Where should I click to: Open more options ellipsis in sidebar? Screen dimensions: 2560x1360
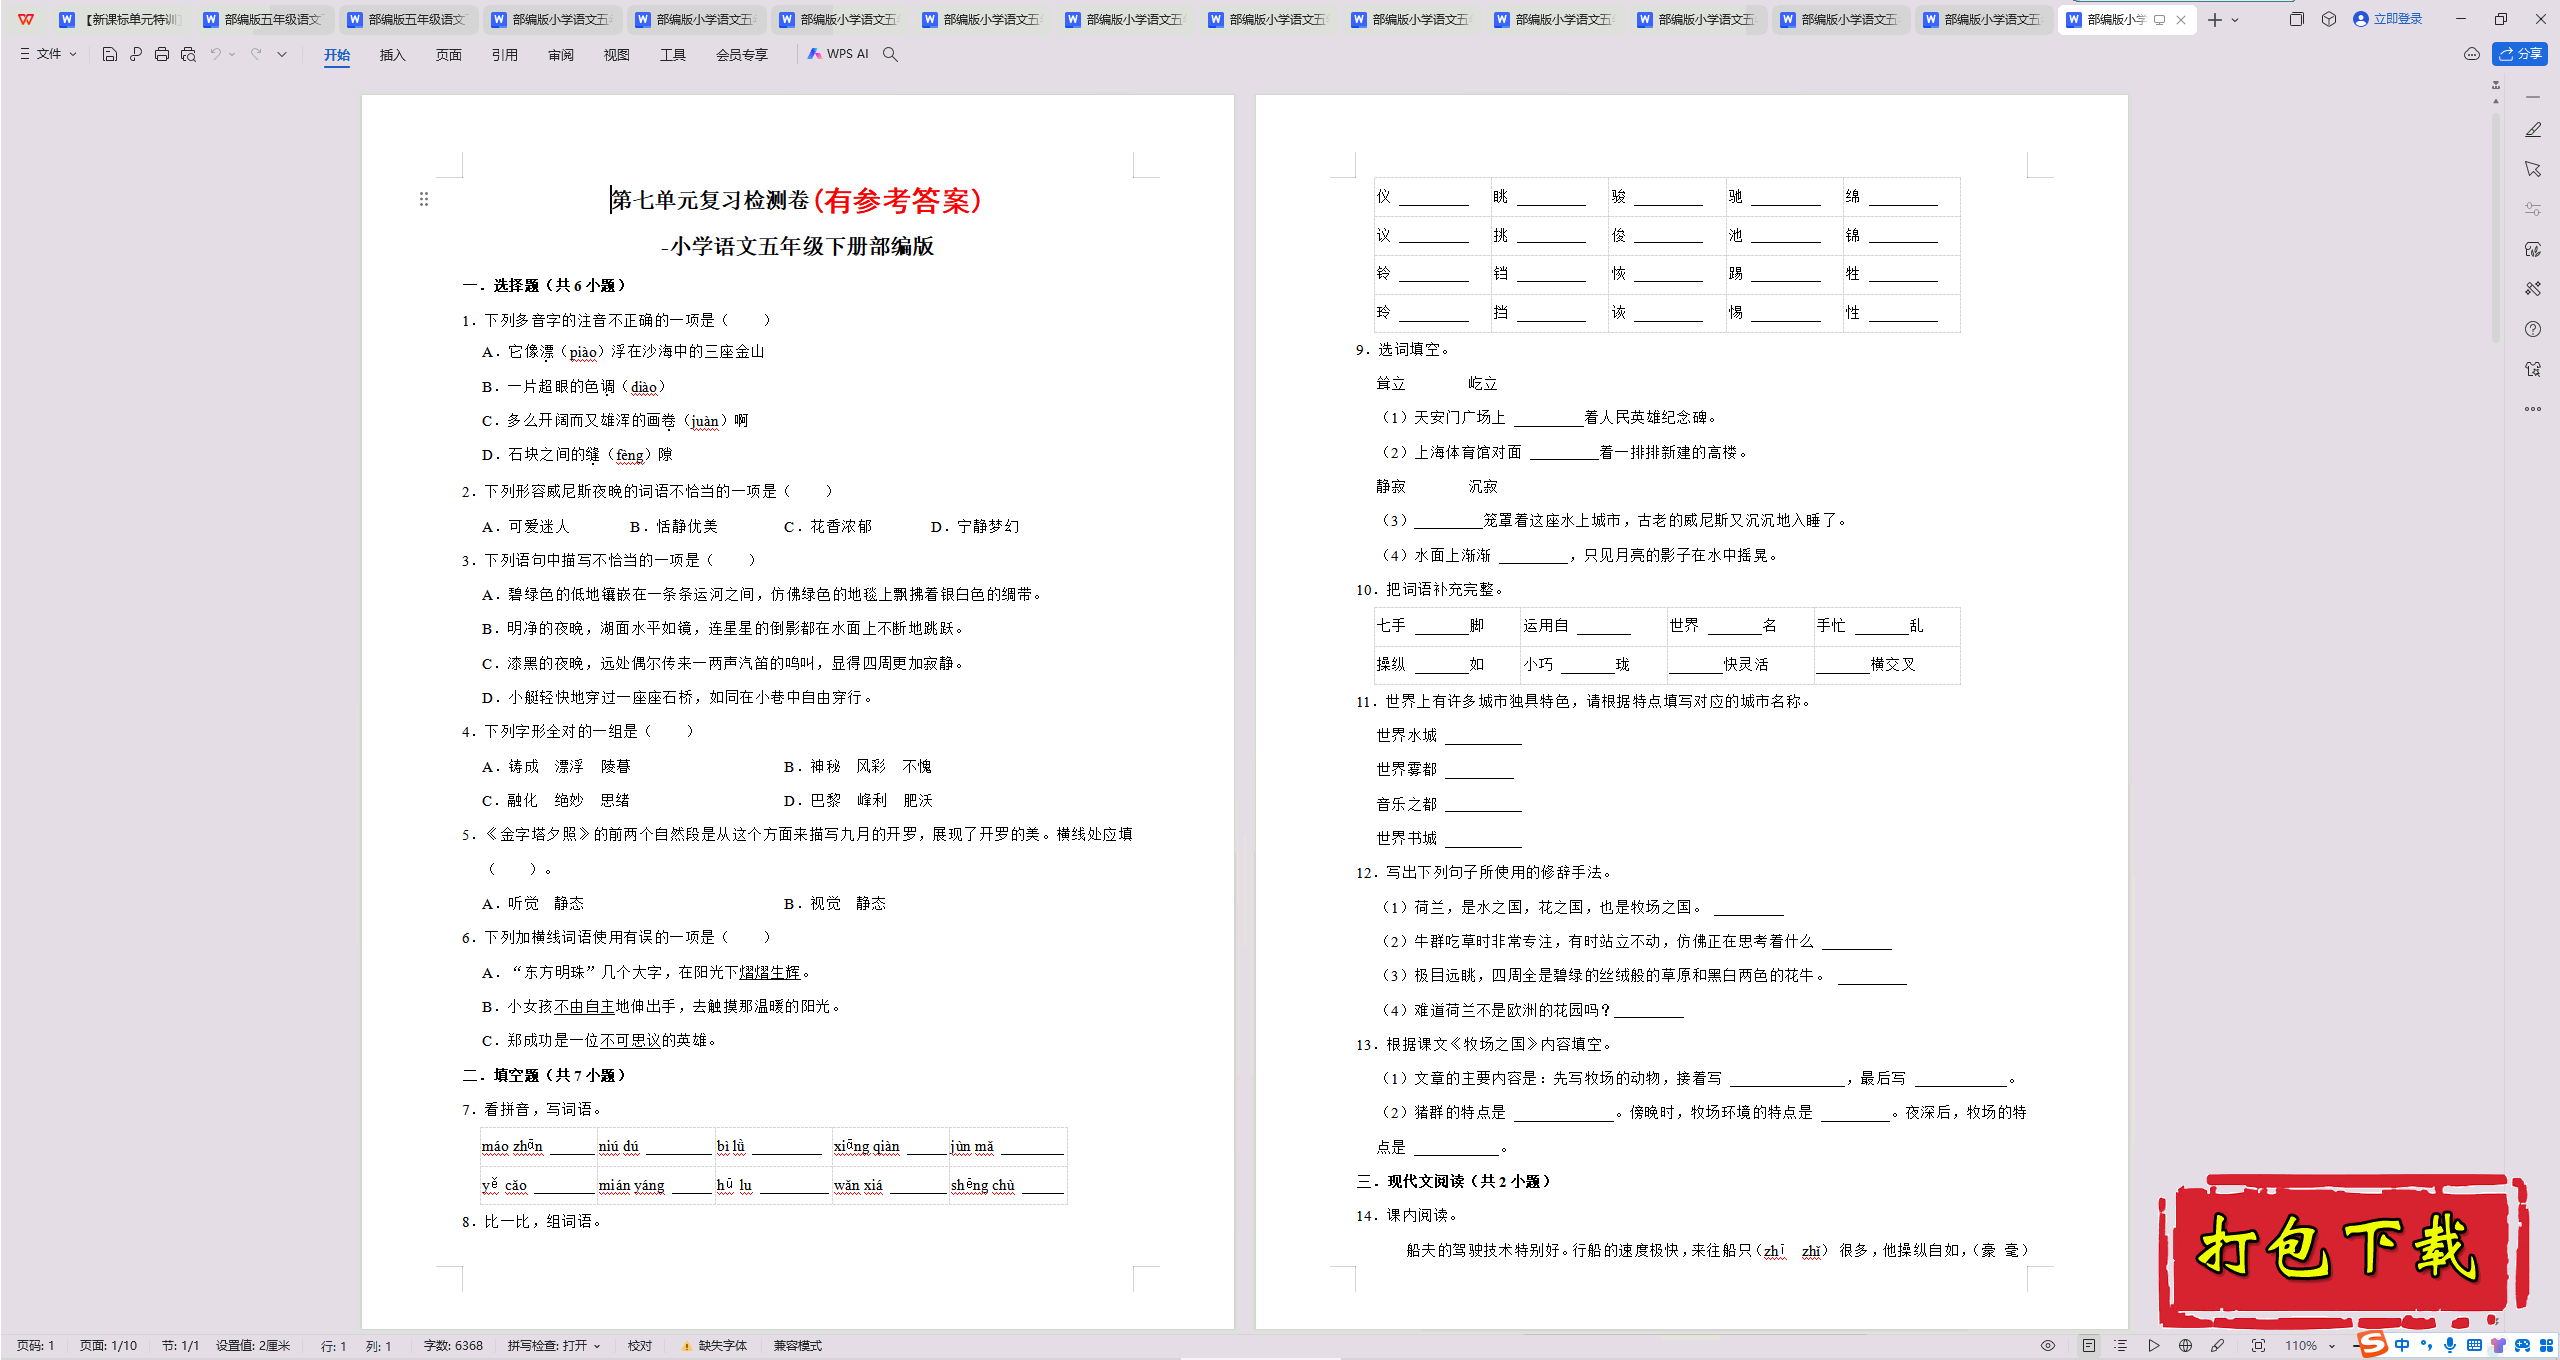2533,409
